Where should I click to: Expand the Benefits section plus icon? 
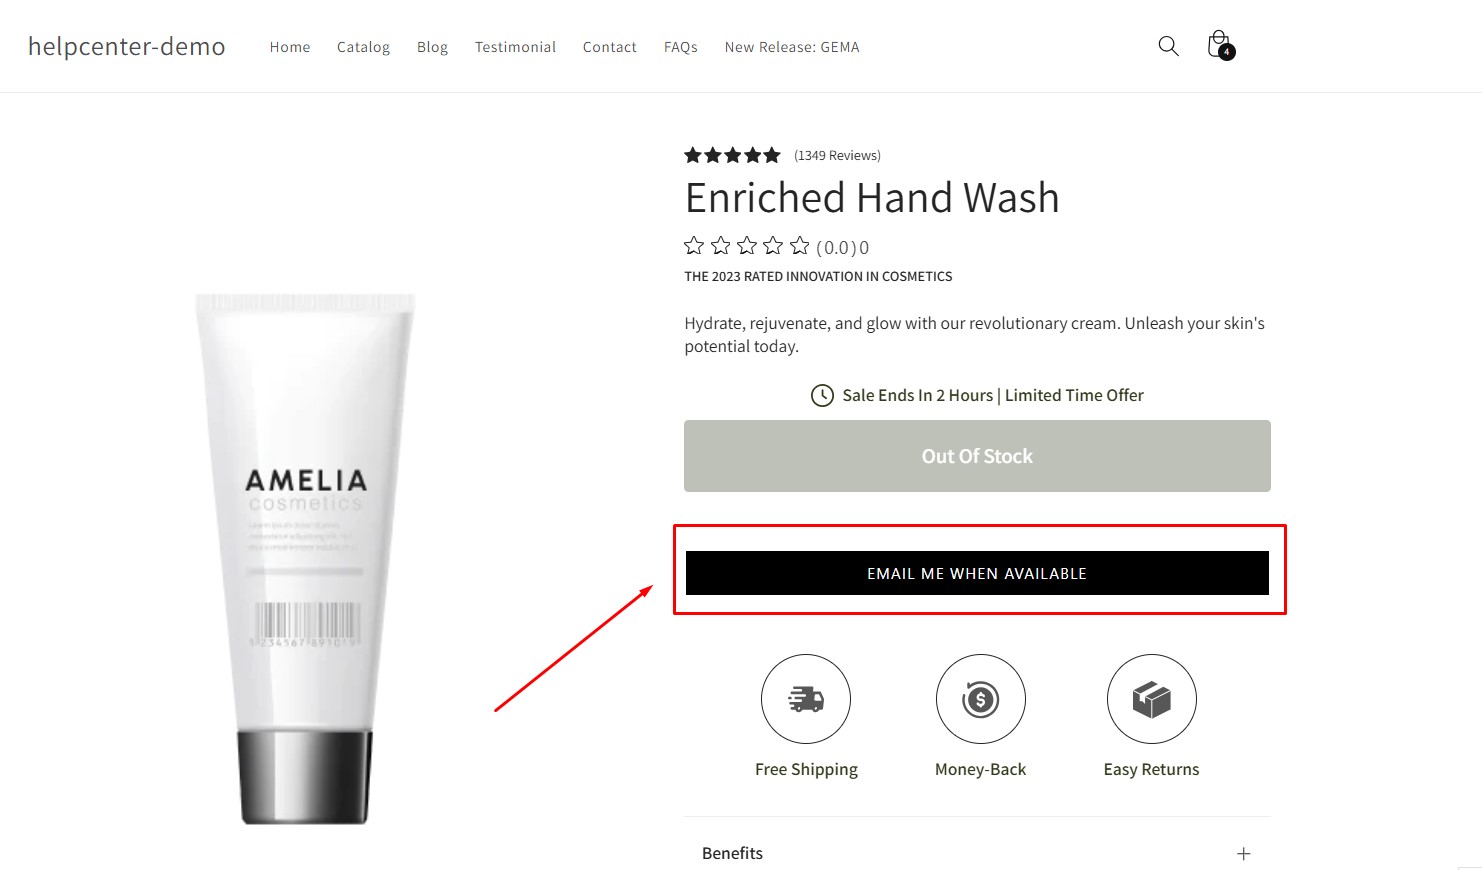tap(1243, 853)
